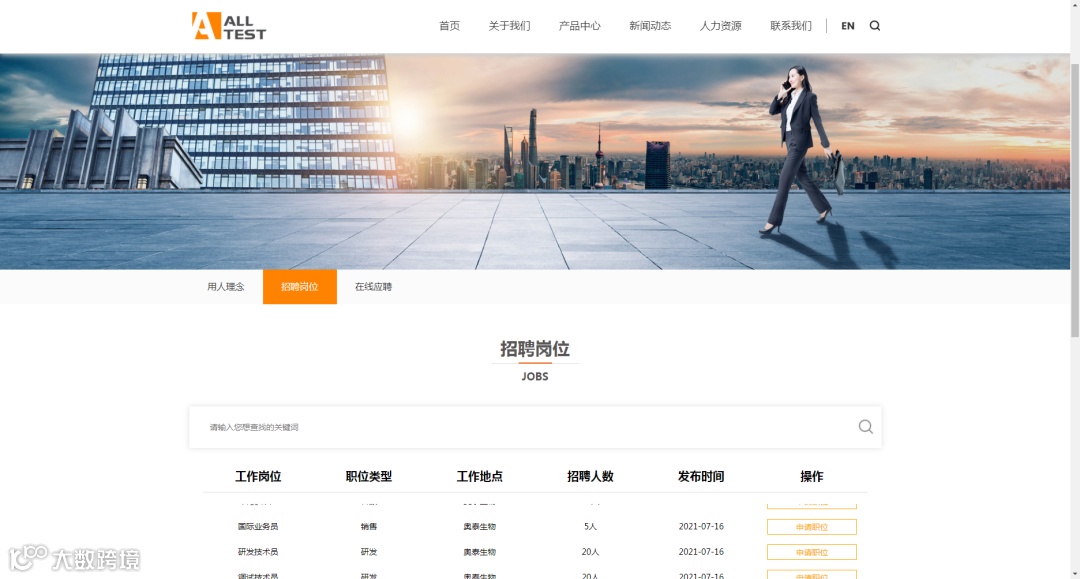Click the skyline banner image
This screenshot has width=1080, height=579.
(x=534, y=161)
